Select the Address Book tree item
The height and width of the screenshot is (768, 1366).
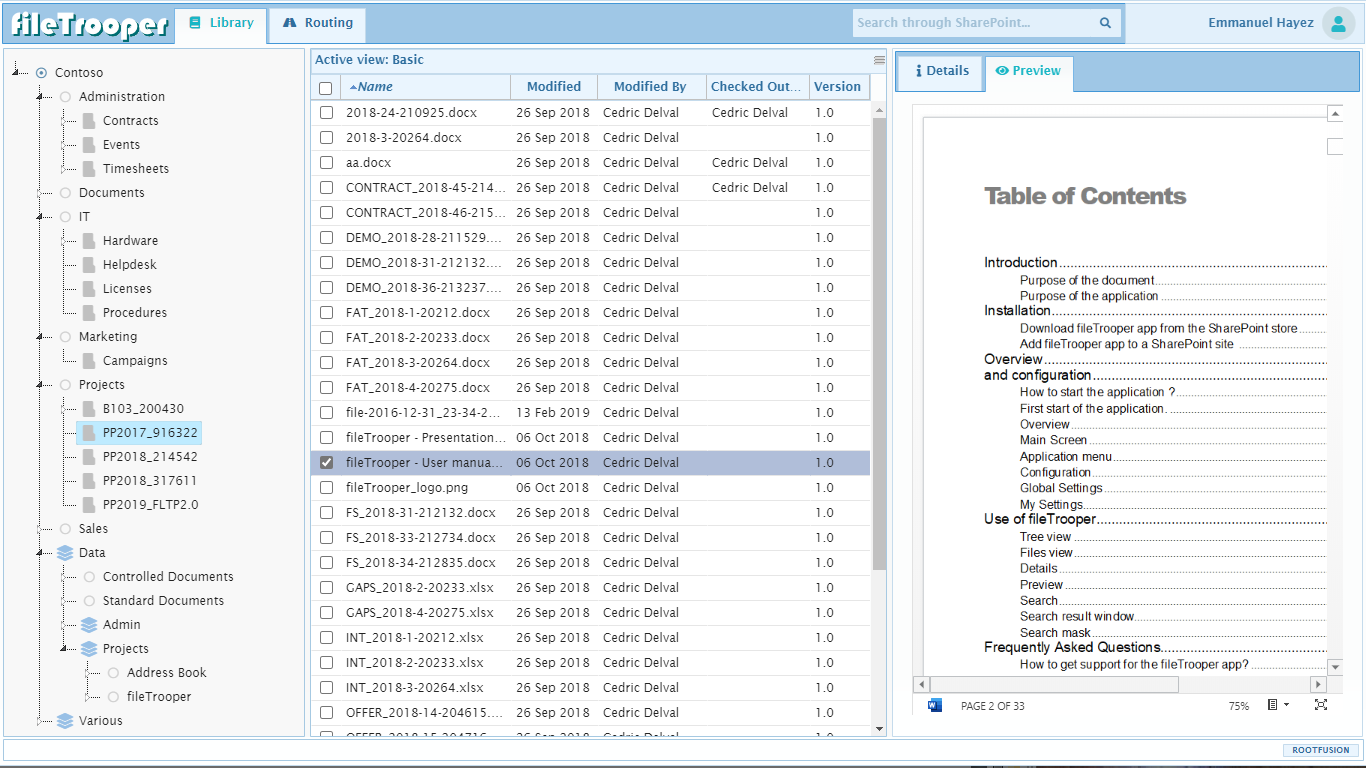tap(166, 673)
